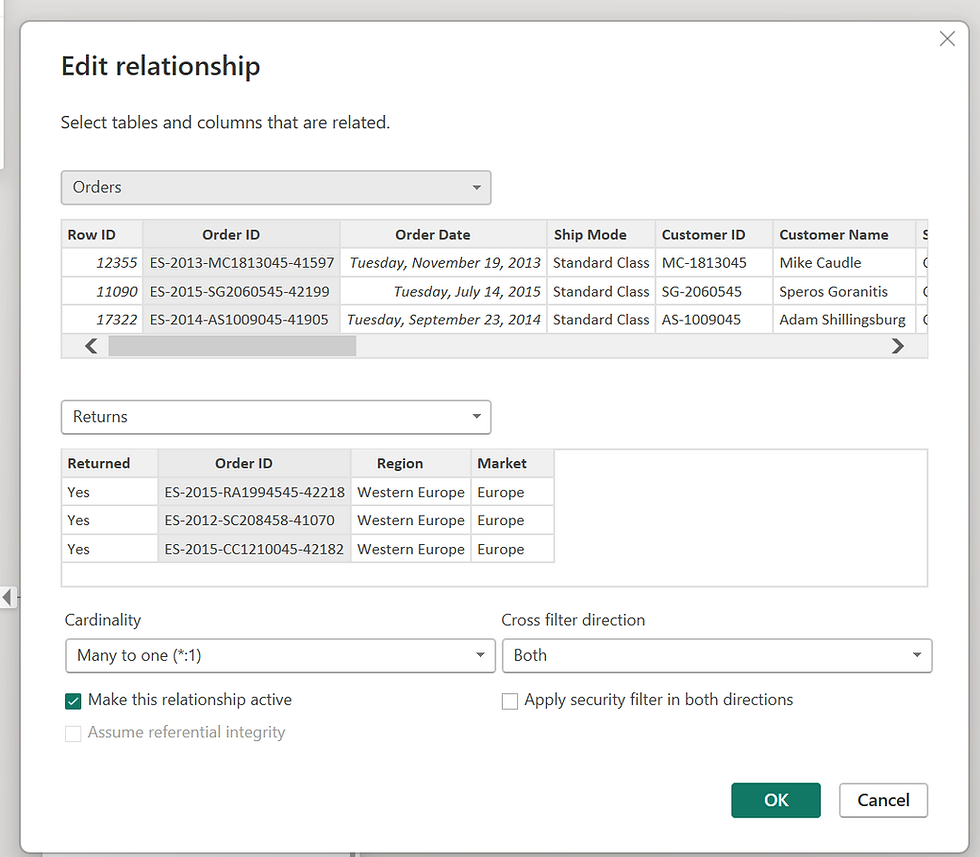Click the left scroll arrow in Orders preview
This screenshot has width=980, height=857.
click(91, 346)
